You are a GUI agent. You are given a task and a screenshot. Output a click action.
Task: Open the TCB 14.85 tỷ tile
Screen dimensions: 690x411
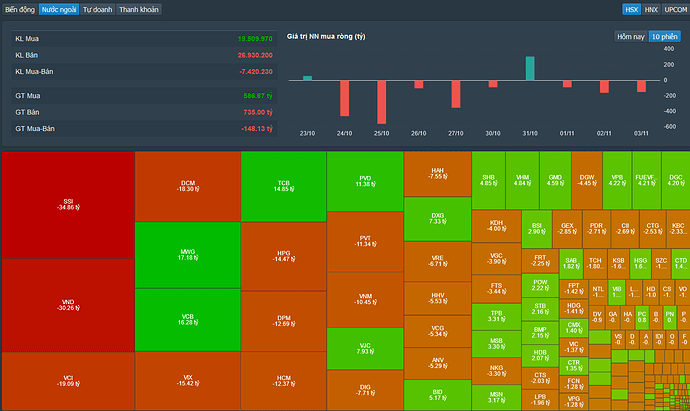coord(284,186)
